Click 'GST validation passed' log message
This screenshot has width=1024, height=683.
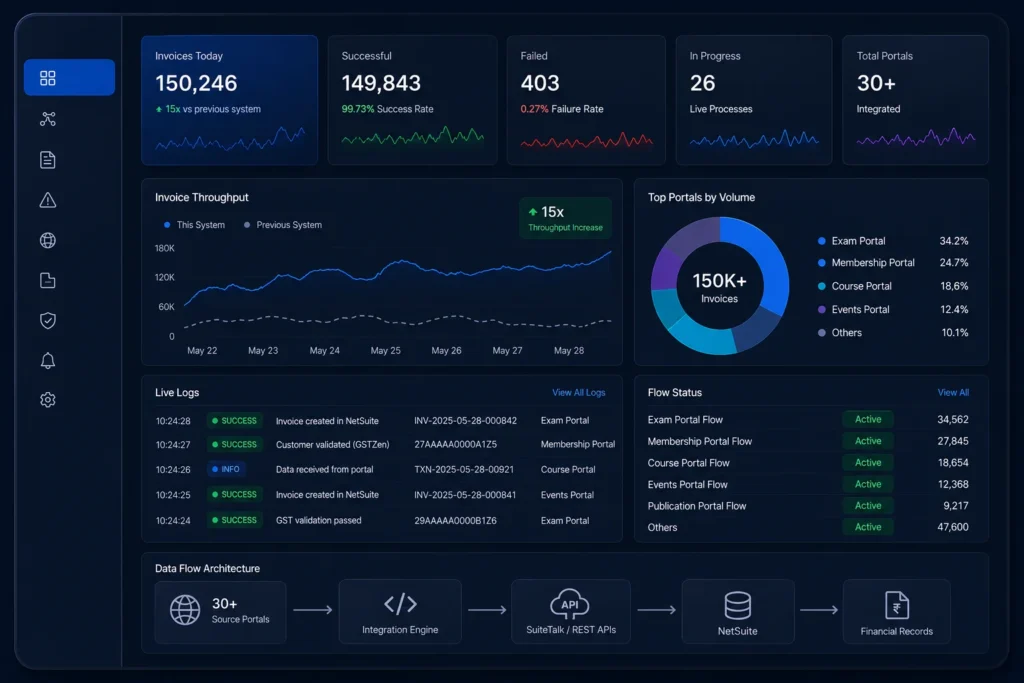[319, 520]
